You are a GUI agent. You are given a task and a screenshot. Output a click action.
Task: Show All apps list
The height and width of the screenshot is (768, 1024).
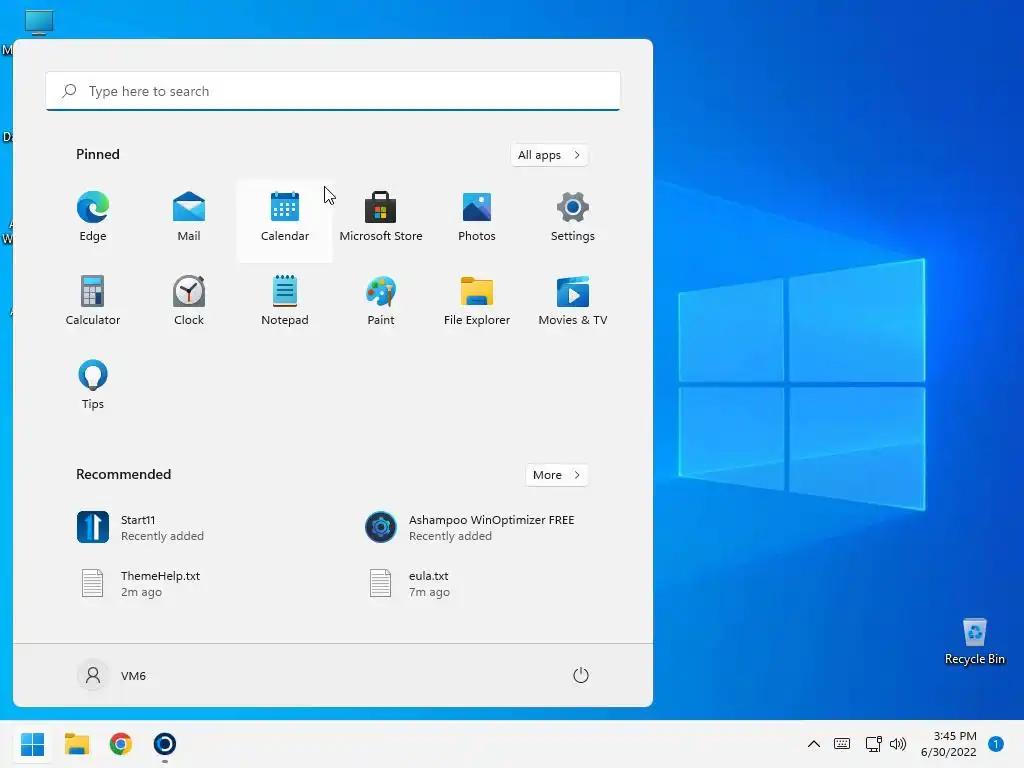(x=549, y=155)
